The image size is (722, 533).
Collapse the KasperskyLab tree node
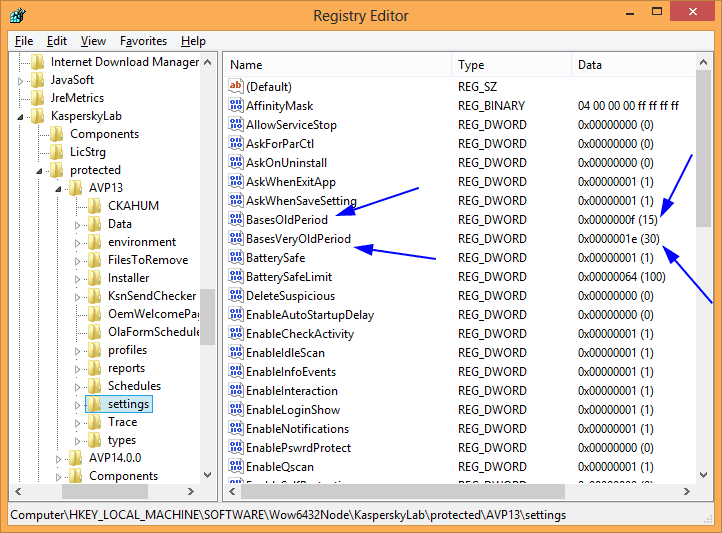click(20, 117)
